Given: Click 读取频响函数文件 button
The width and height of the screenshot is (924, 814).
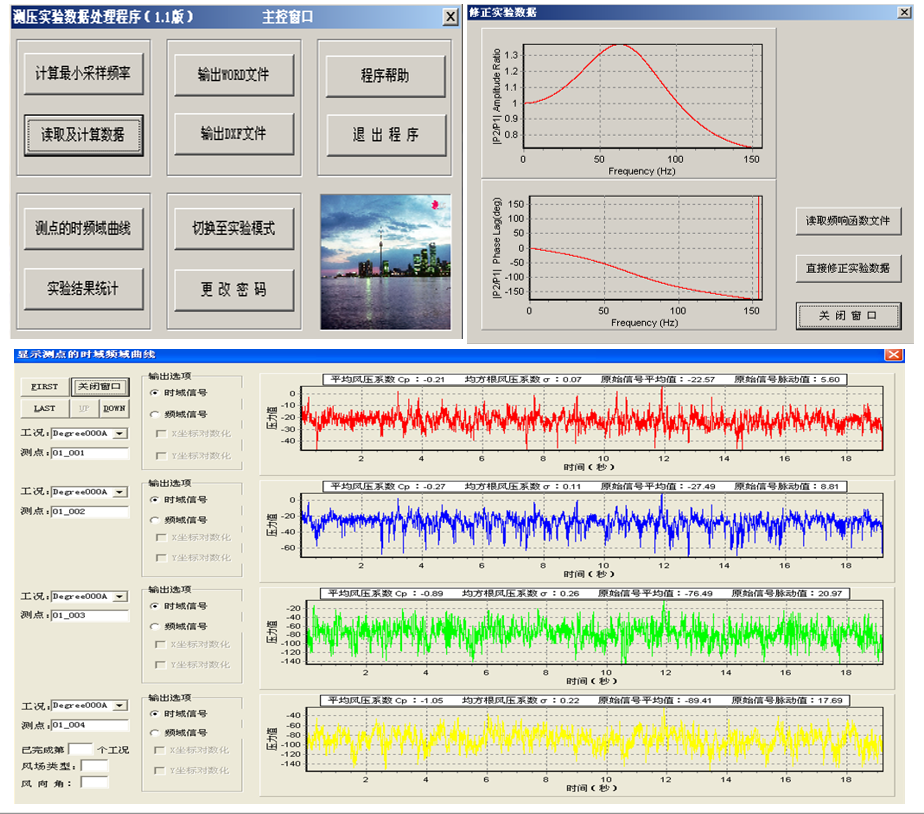Looking at the screenshot, I should click(x=848, y=220).
